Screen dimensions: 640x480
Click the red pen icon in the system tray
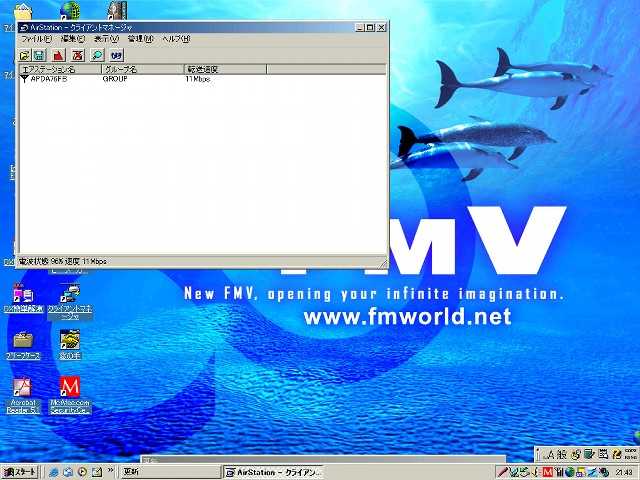click(x=503, y=473)
